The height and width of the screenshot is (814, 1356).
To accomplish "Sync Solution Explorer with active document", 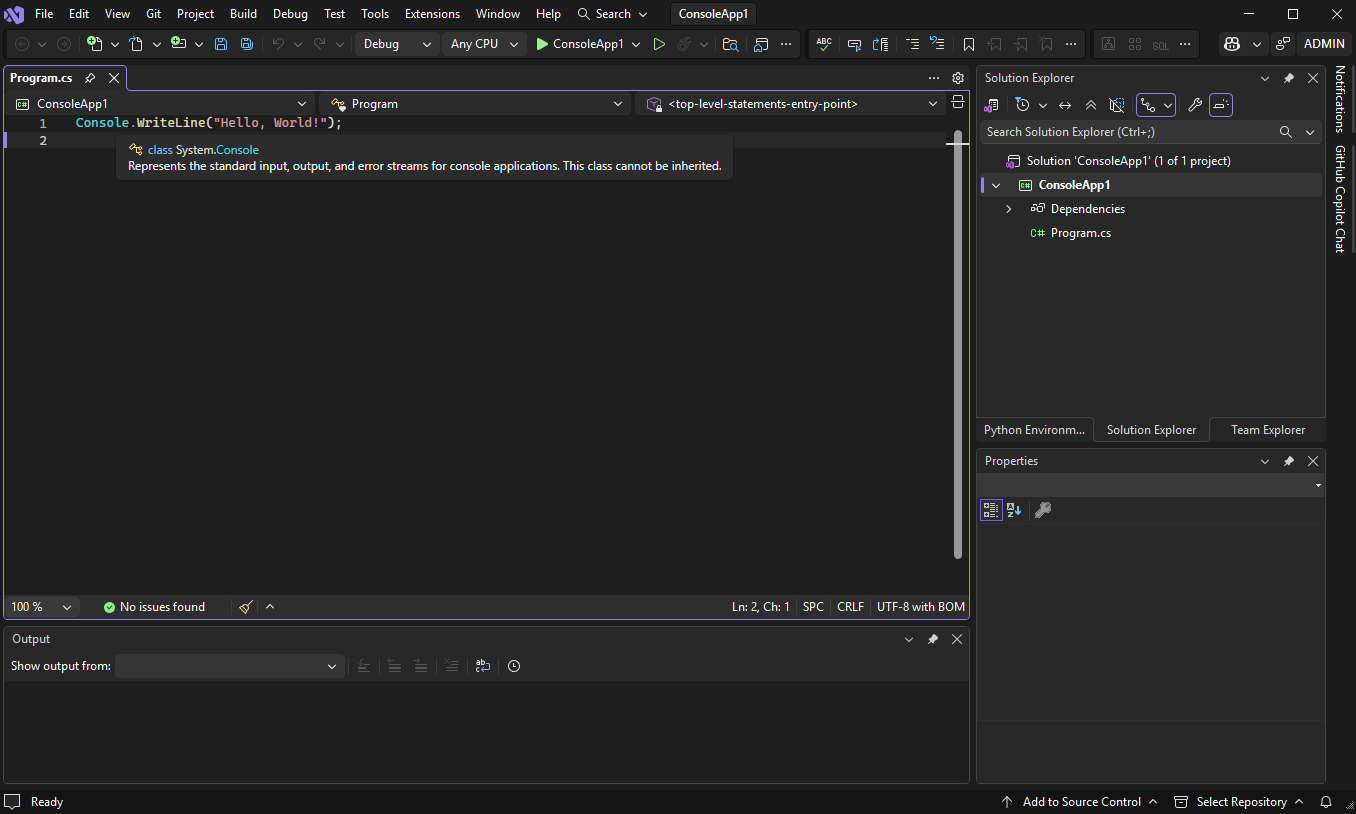I will pyautogui.click(x=1064, y=105).
